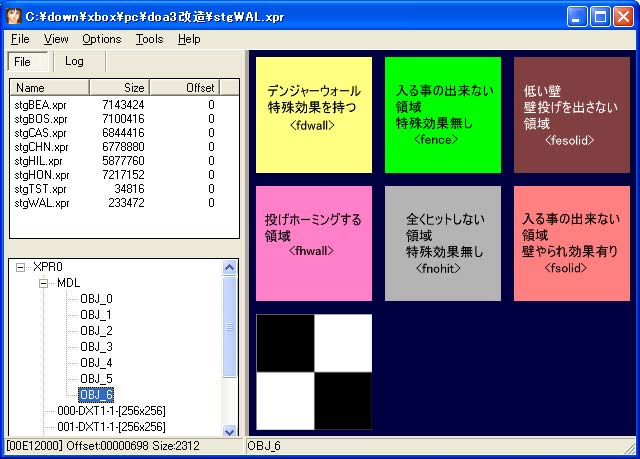Click tree scrollbar up arrow
The image size is (640, 459).
(229, 268)
